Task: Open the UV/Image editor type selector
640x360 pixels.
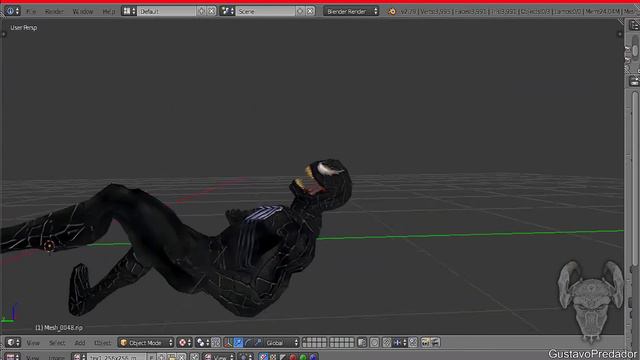Action: [12, 357]
